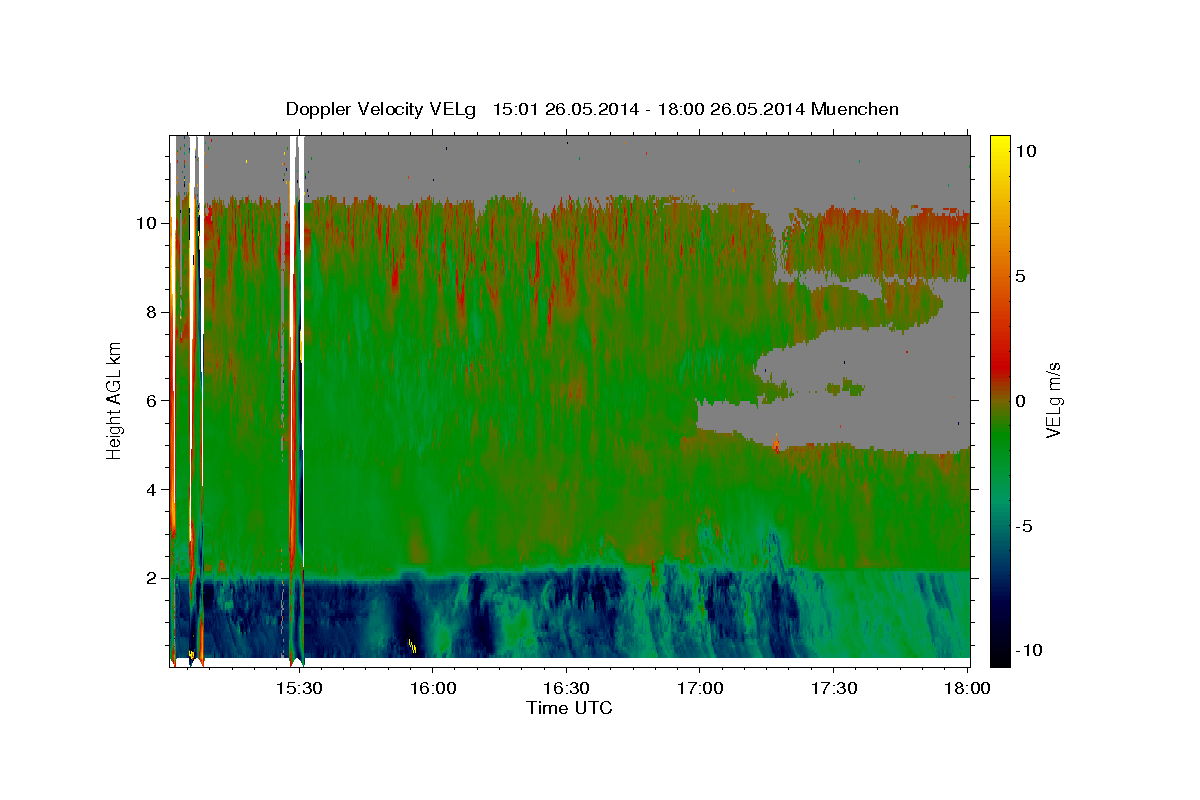Click the colorbar tick label 0
This screenshot has width=1200, height=800.
pyautogui.click(x=1023, y=400)
